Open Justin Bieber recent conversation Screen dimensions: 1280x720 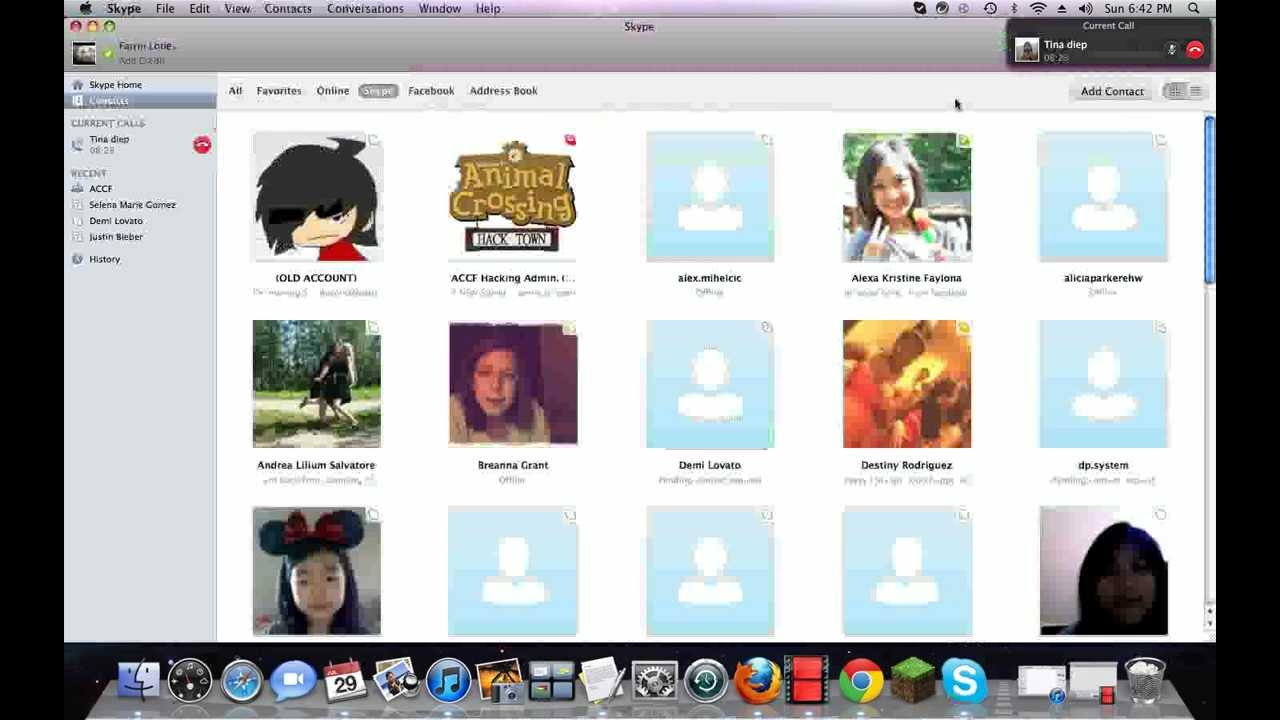116,237
